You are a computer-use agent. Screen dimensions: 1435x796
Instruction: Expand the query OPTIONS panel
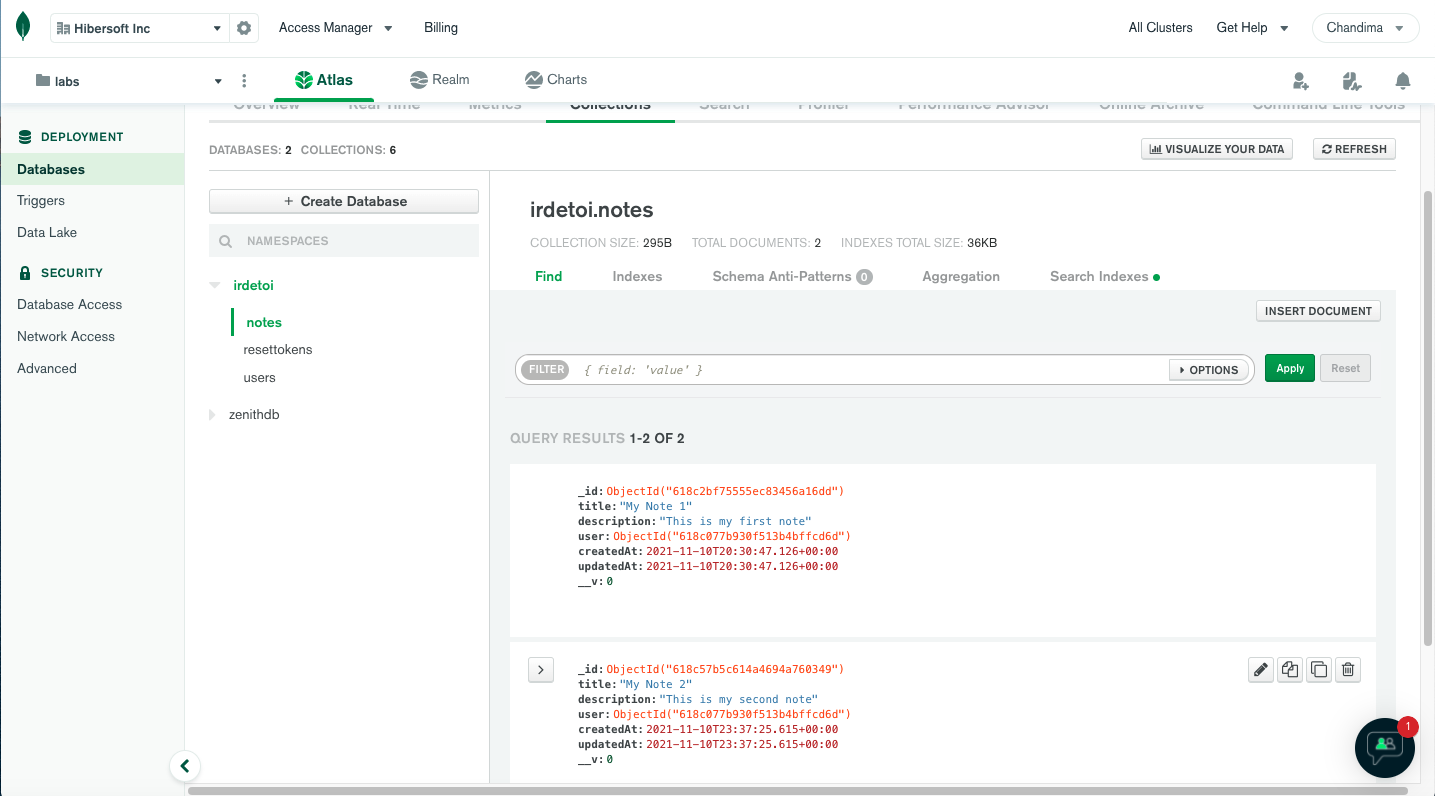(1209, 369)
